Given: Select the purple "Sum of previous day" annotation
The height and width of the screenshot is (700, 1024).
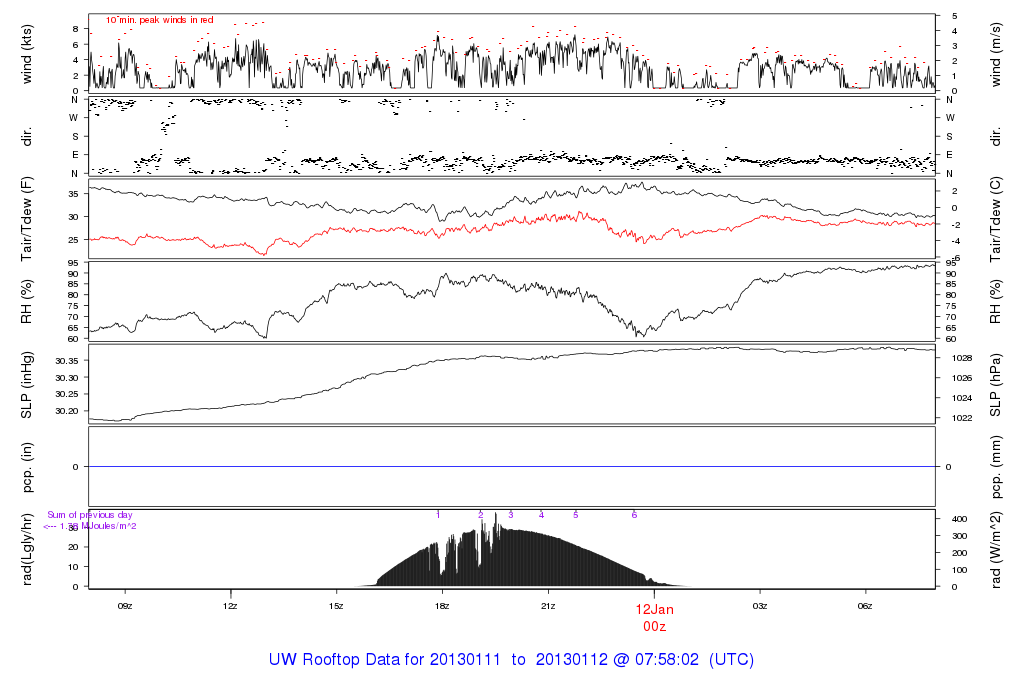Looking at the screenshot, I should (90, 515).
